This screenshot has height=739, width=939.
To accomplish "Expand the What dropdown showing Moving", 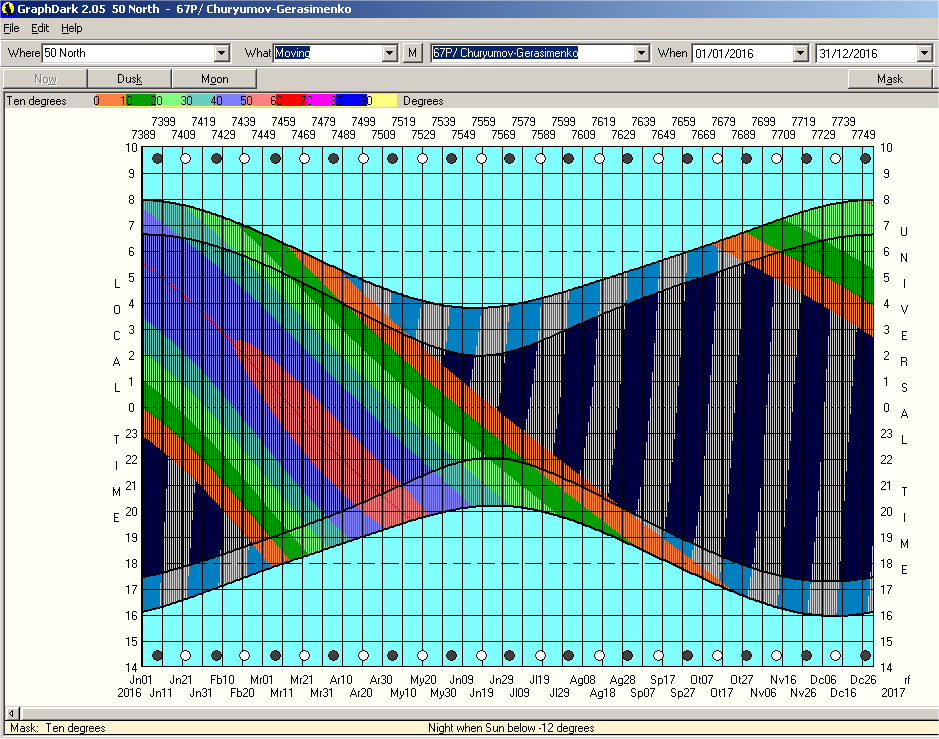I will [390, 53].
